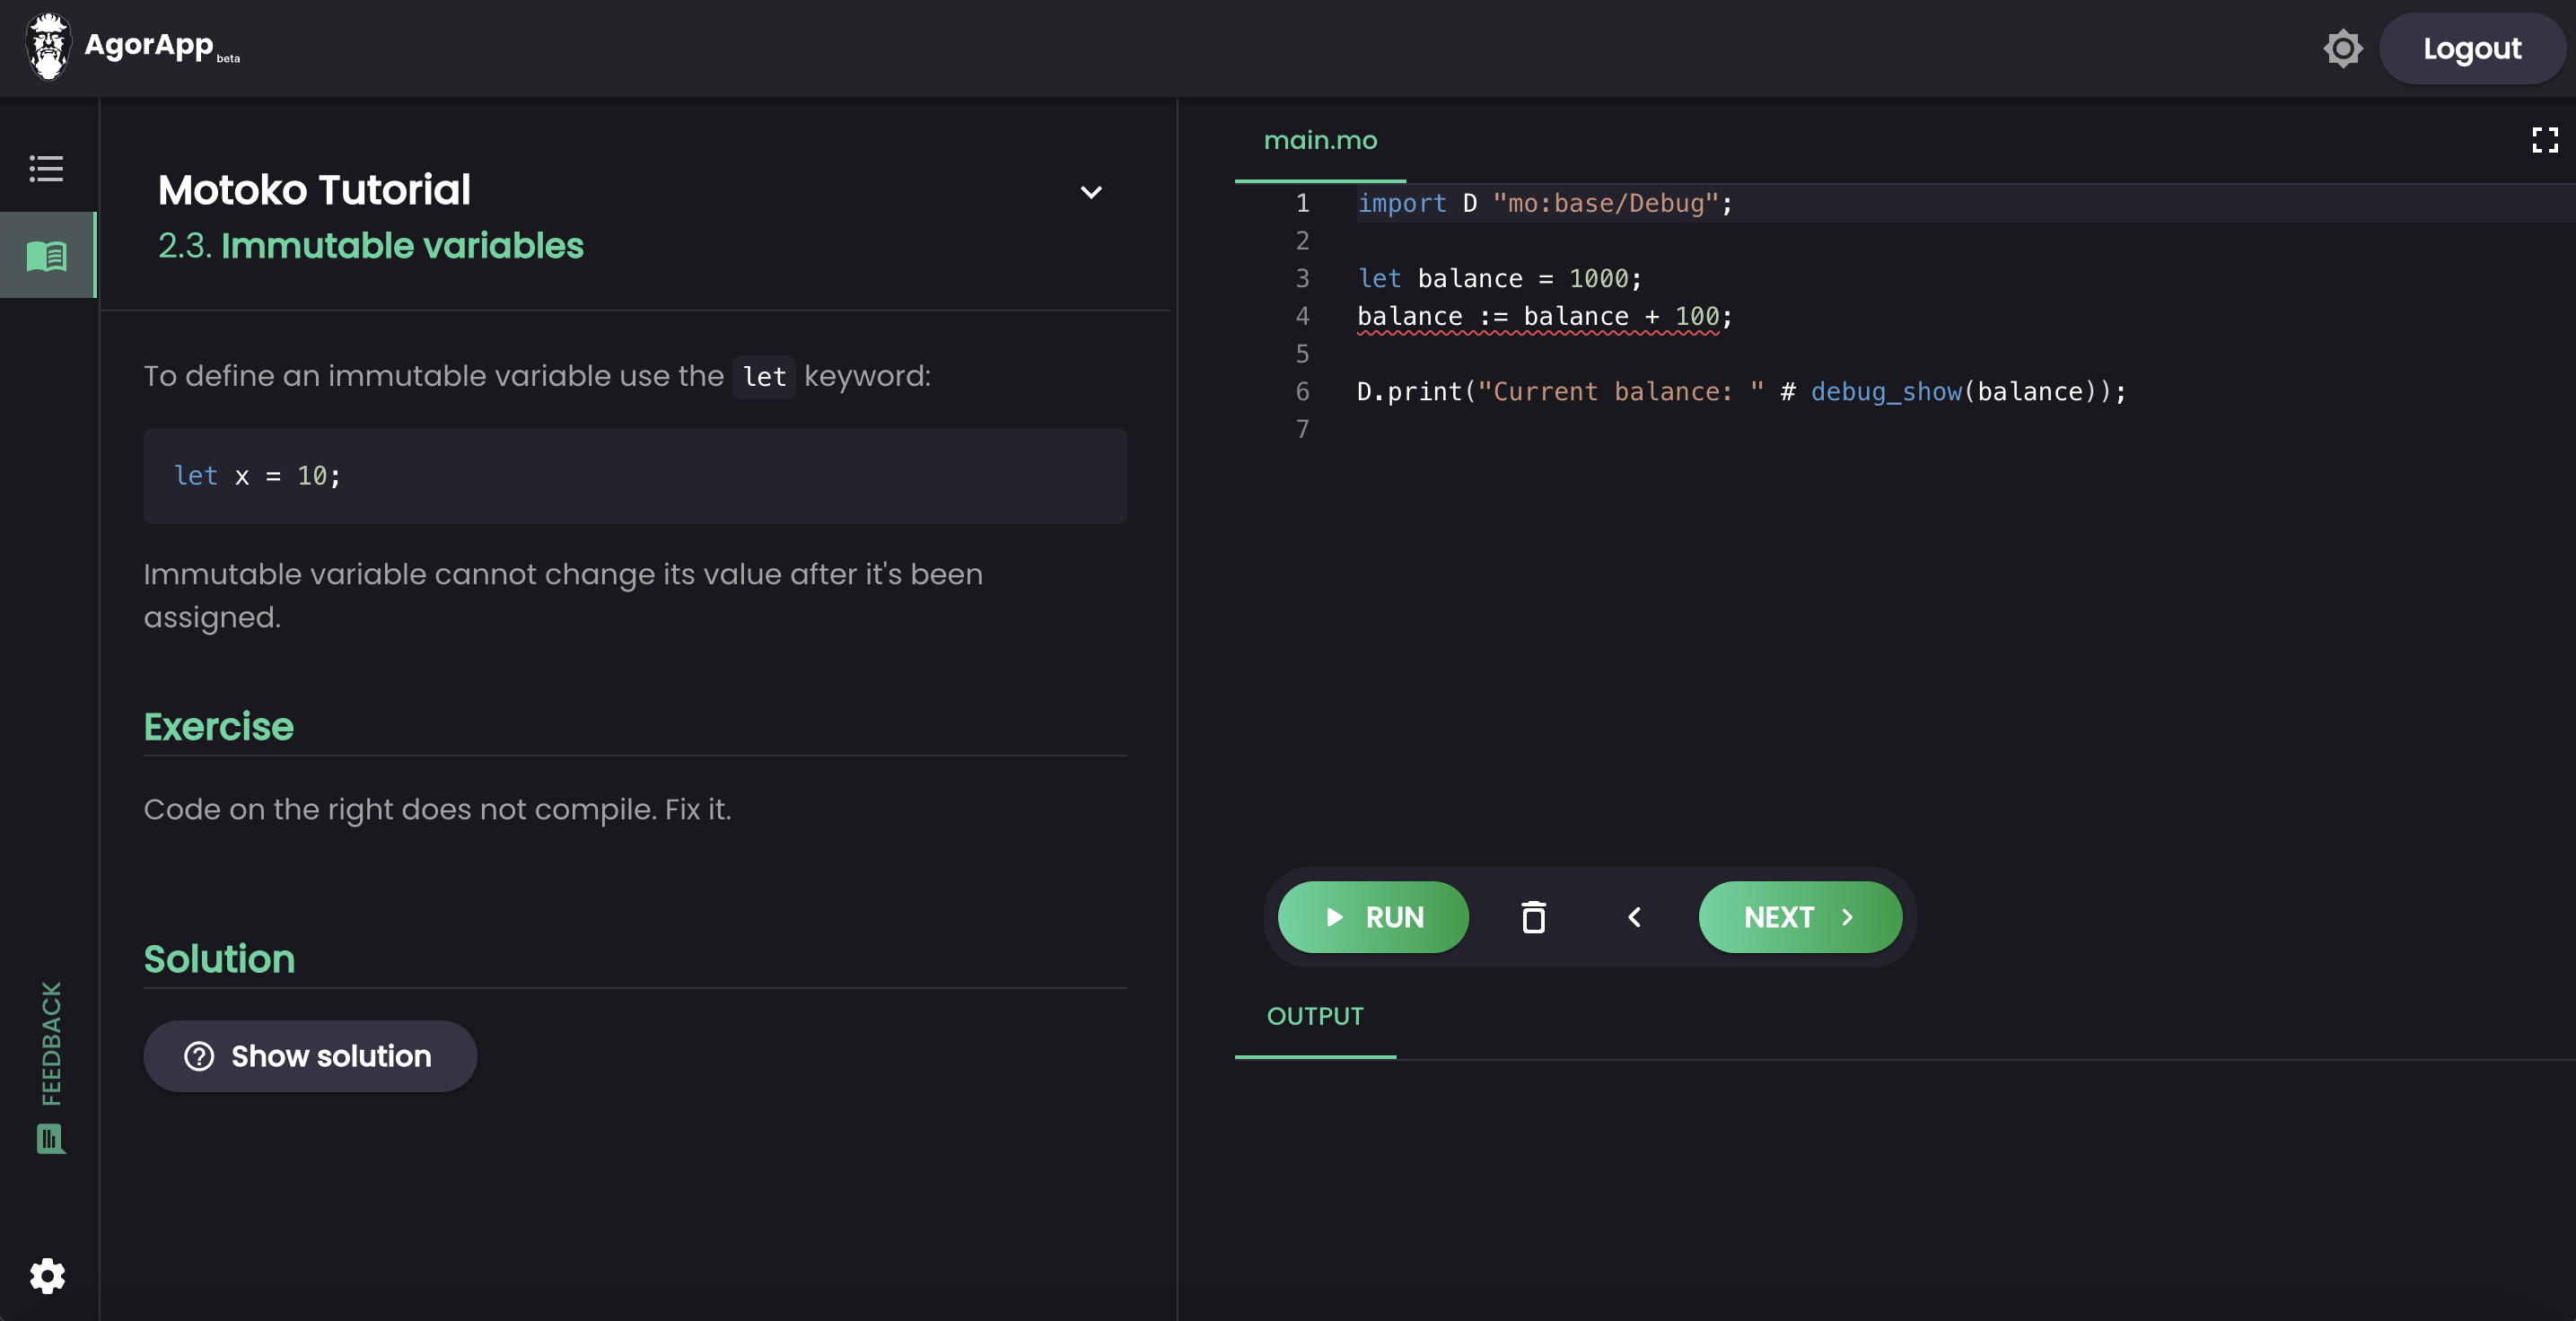
Task: Toggle the light/dark theme sun icon
Action: pyautogui.click(x=2342, y=48)
